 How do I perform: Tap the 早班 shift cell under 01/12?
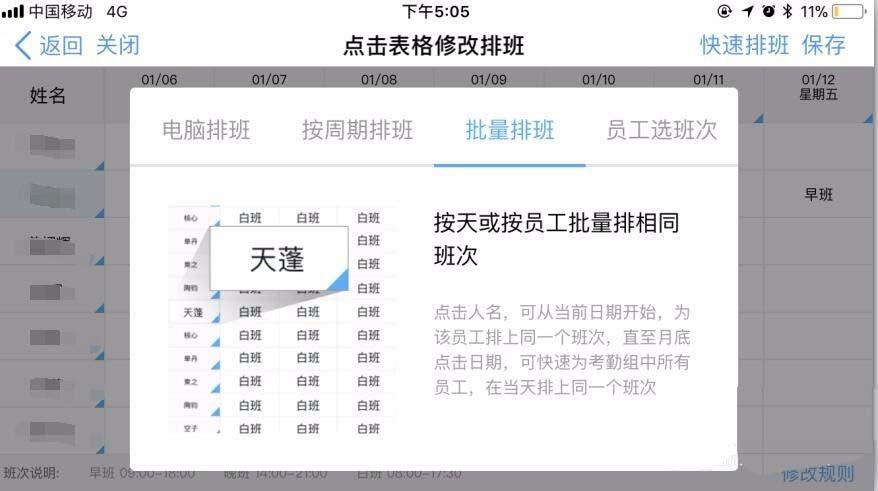(x=819, y=194)
